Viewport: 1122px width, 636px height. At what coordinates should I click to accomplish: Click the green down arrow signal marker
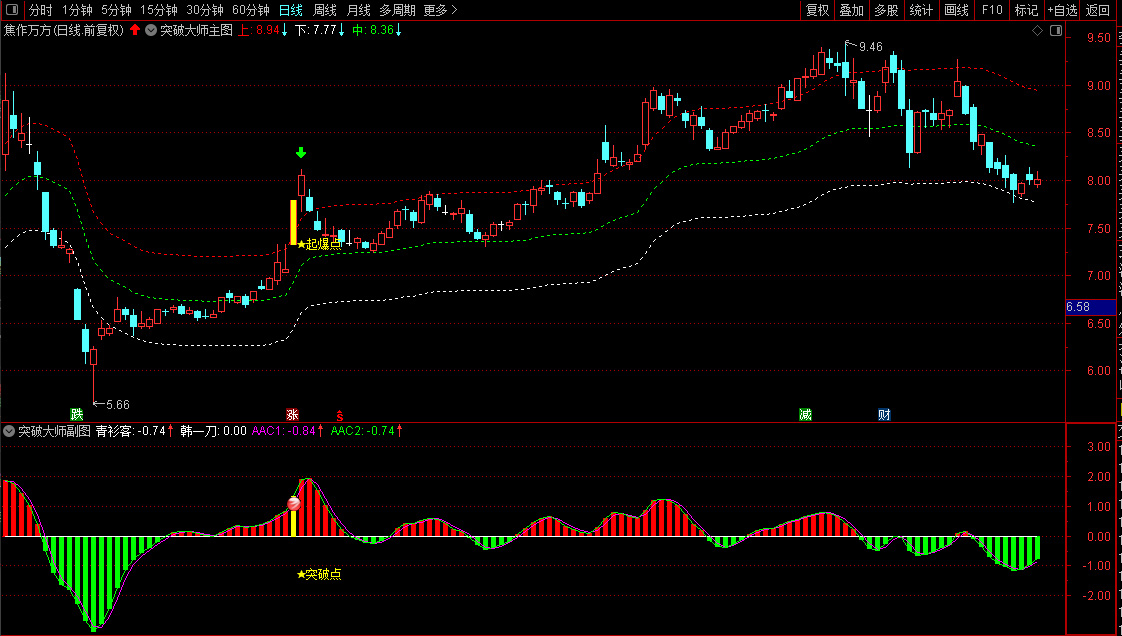[x=301, y=152]
